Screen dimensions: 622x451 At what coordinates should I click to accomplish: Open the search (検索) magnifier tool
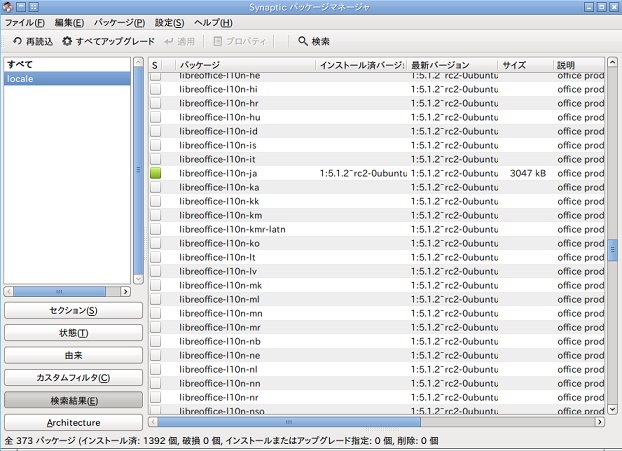[303, 41]
